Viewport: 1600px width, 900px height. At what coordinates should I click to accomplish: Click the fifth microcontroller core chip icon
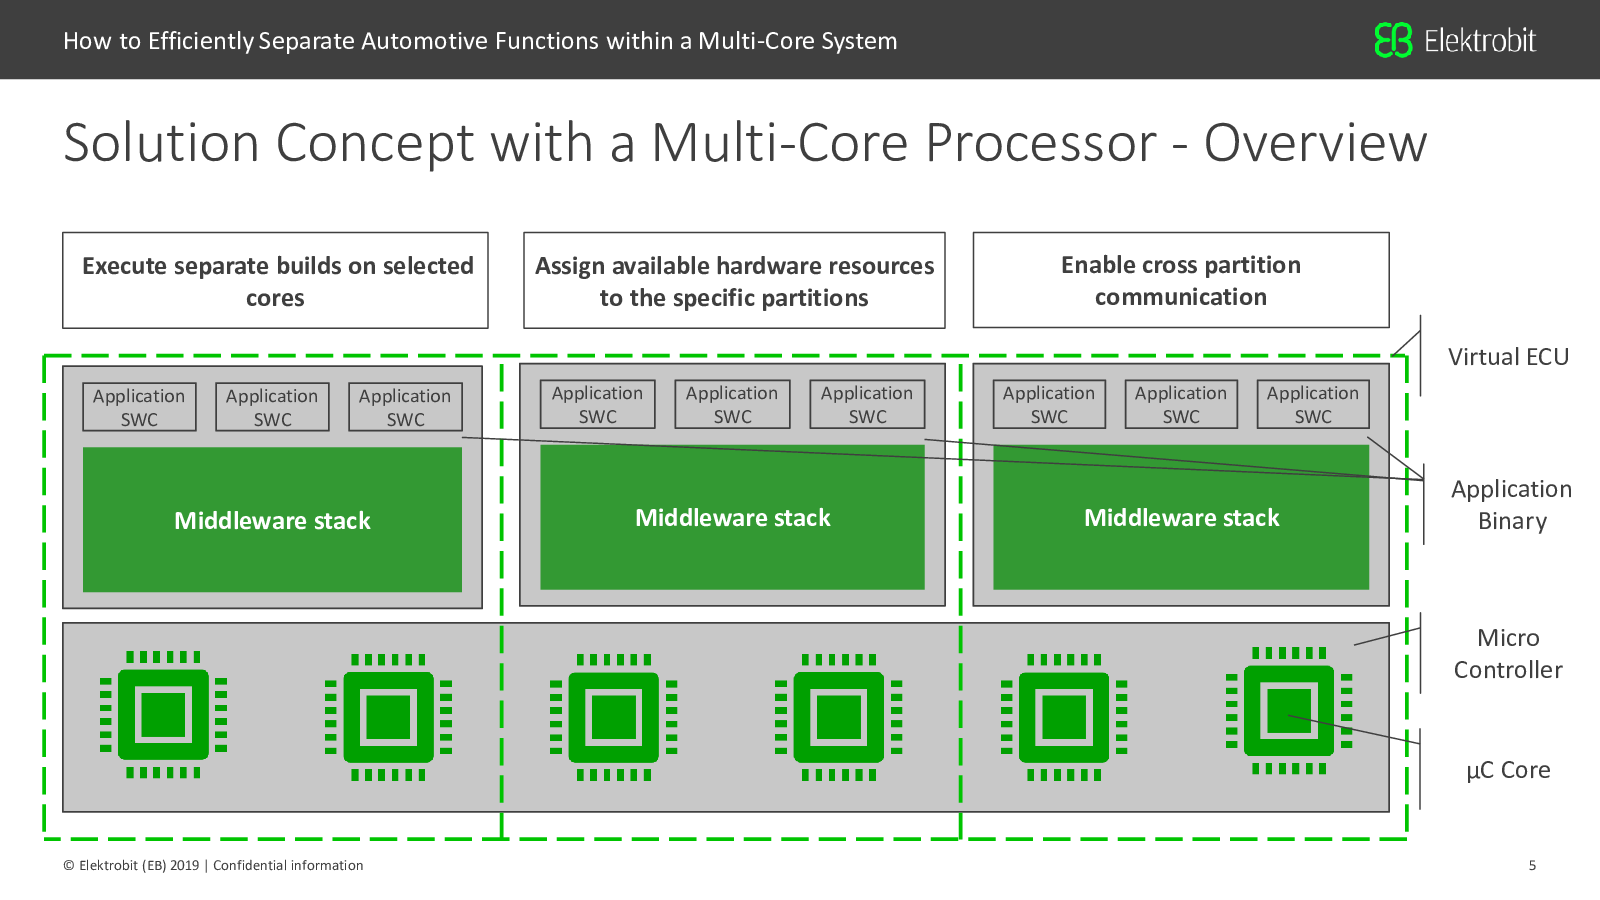(1064, 717)
